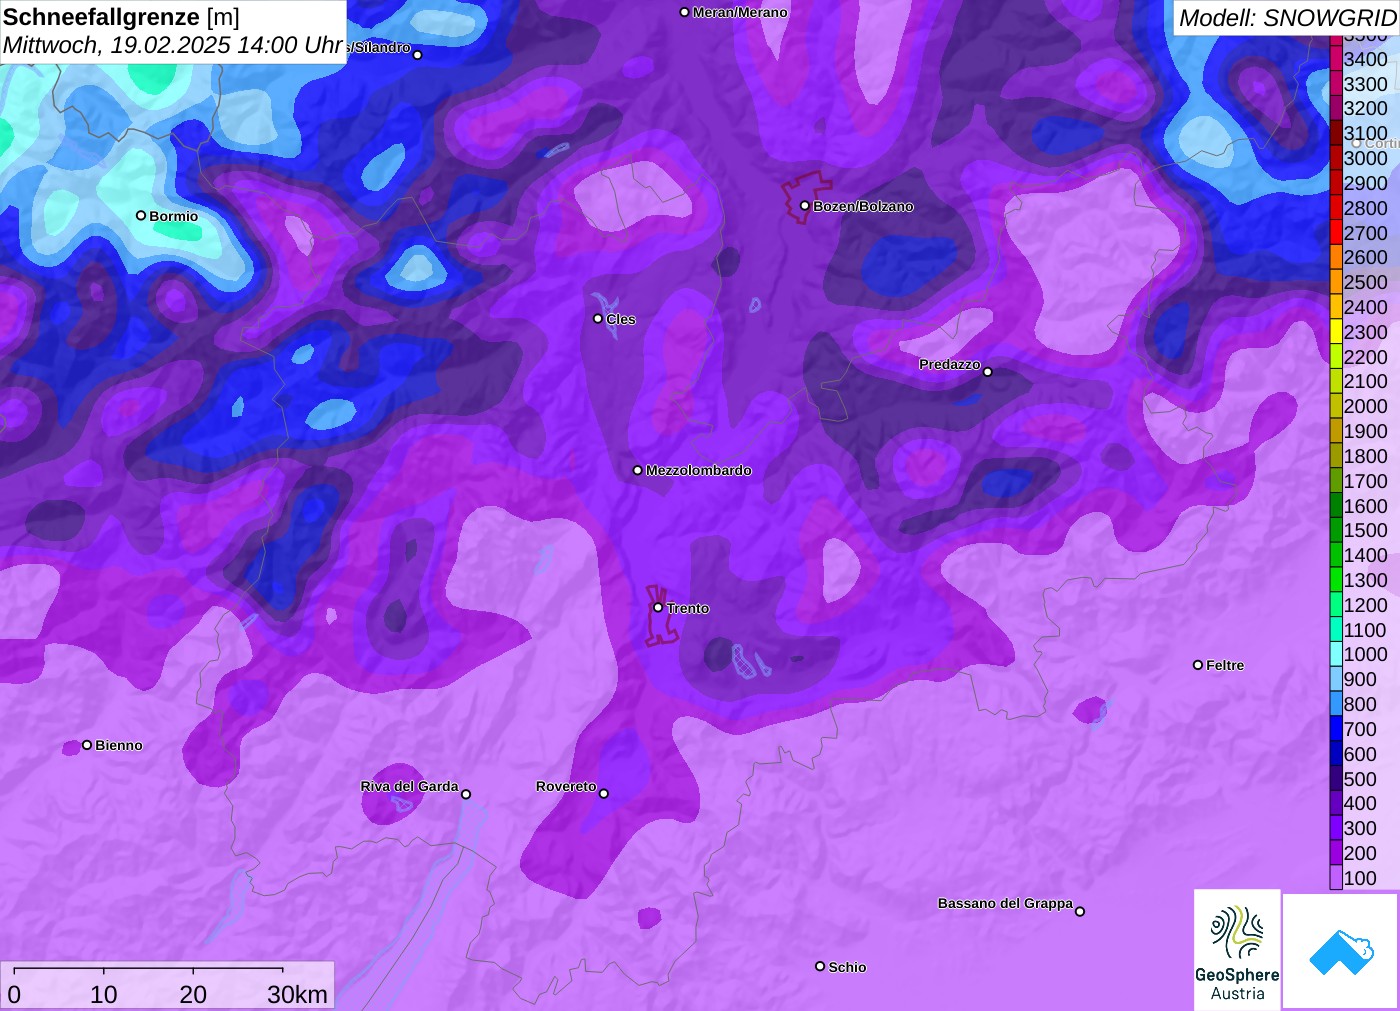Click the Bozen/Bolzano city marker

pos(804,205)
